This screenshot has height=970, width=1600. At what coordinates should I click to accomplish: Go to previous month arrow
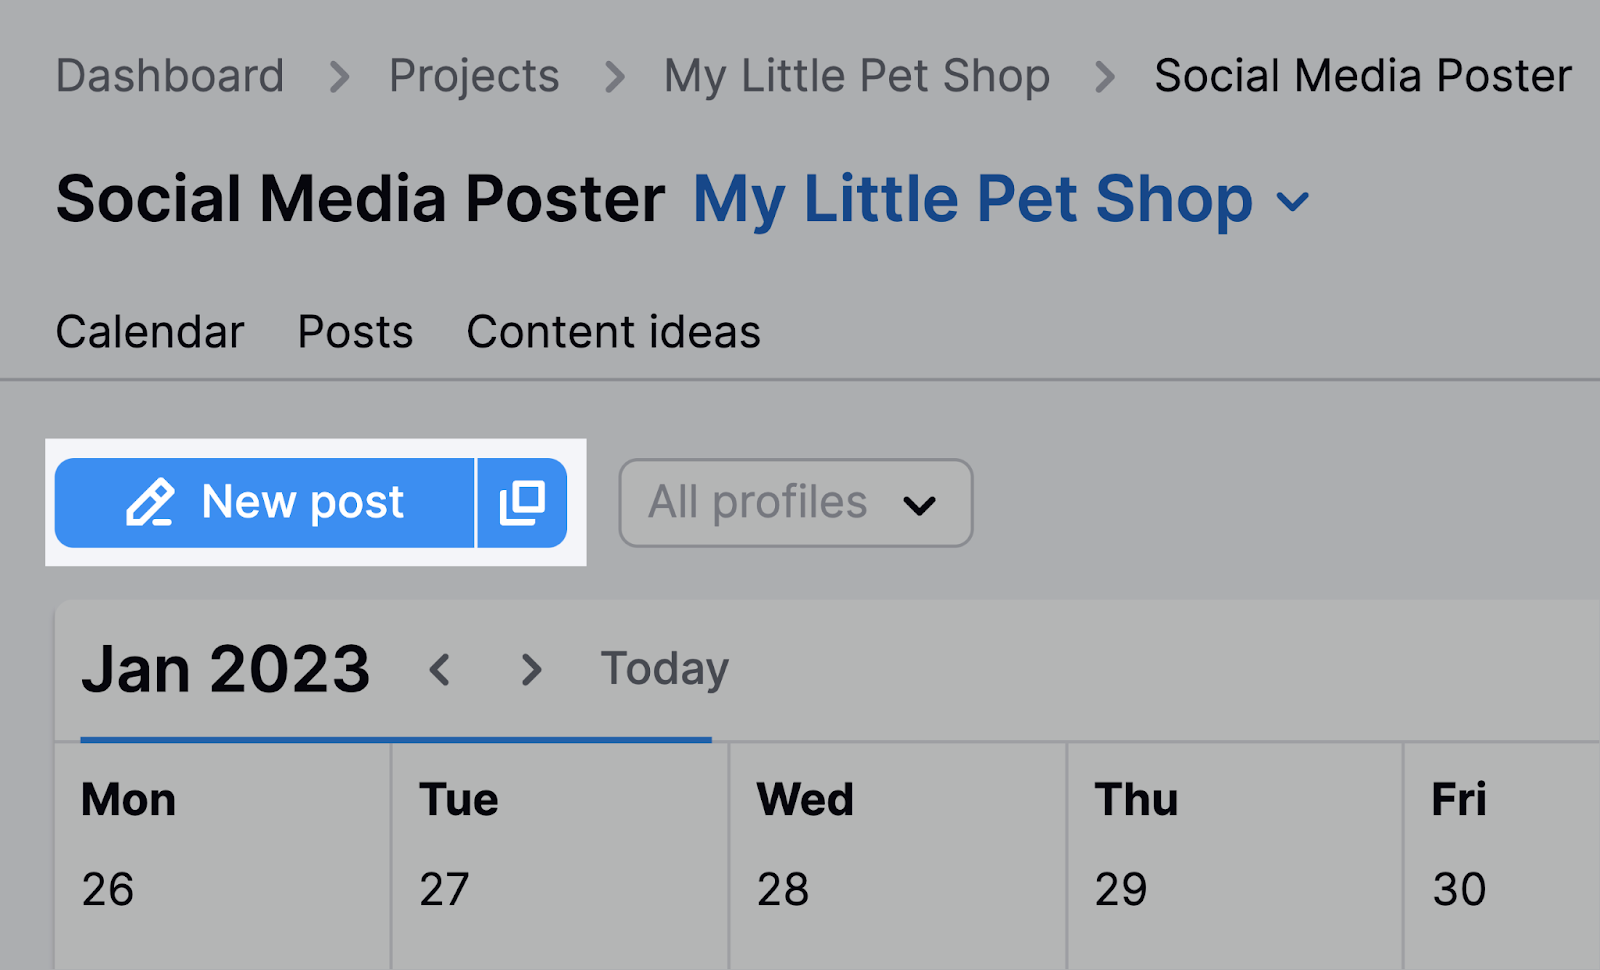click(440, 669)
